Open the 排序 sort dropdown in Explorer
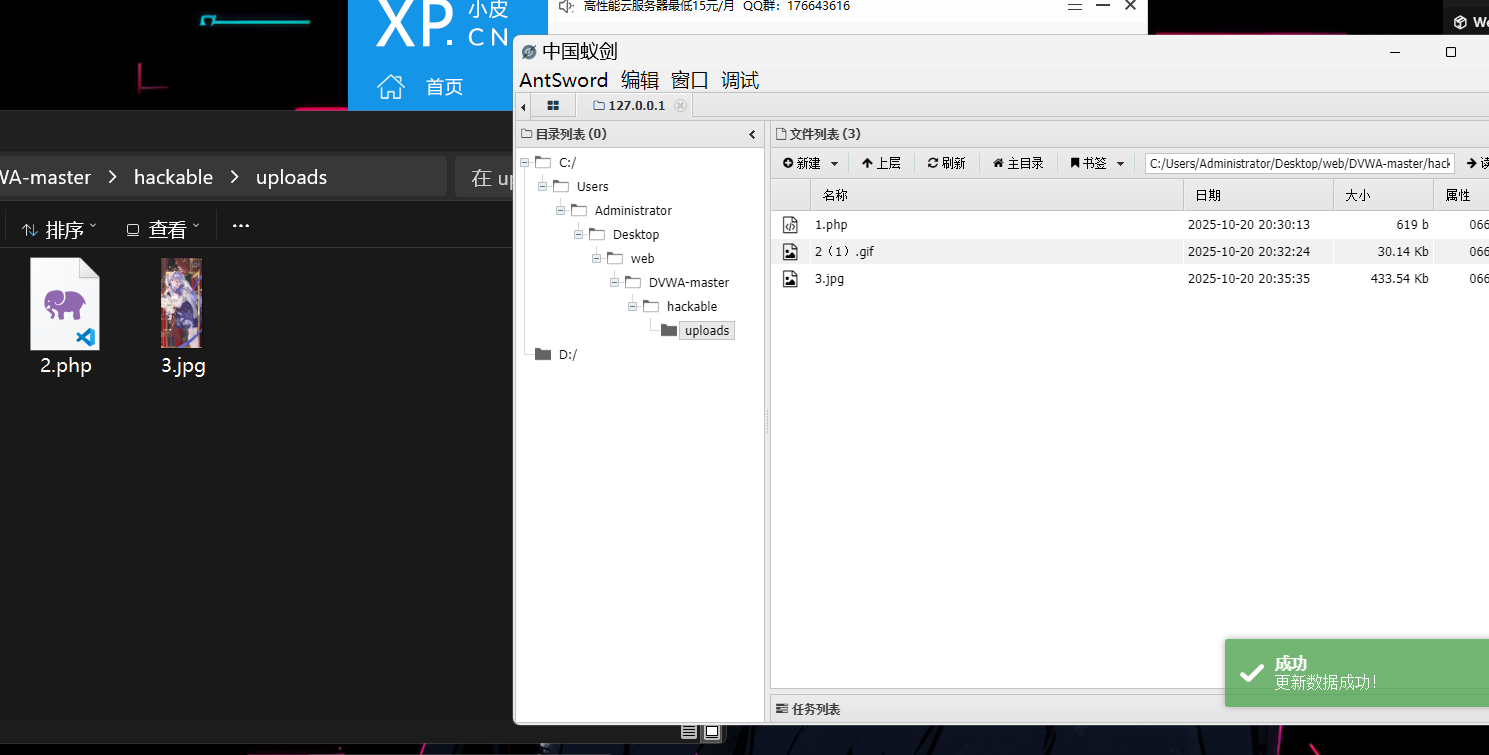 click(x=60, y=229)
